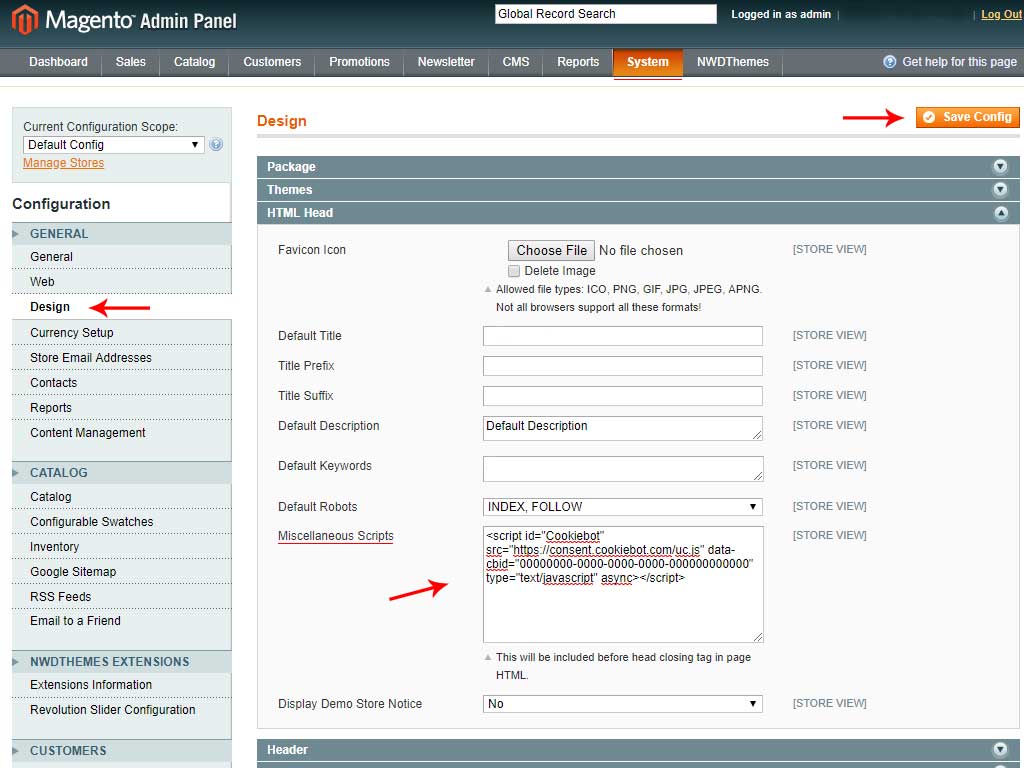Viewport: 1024px width, 768px height.
Task: Open Google Sitemap in sidebar
Action: click(x=73, y=571)
